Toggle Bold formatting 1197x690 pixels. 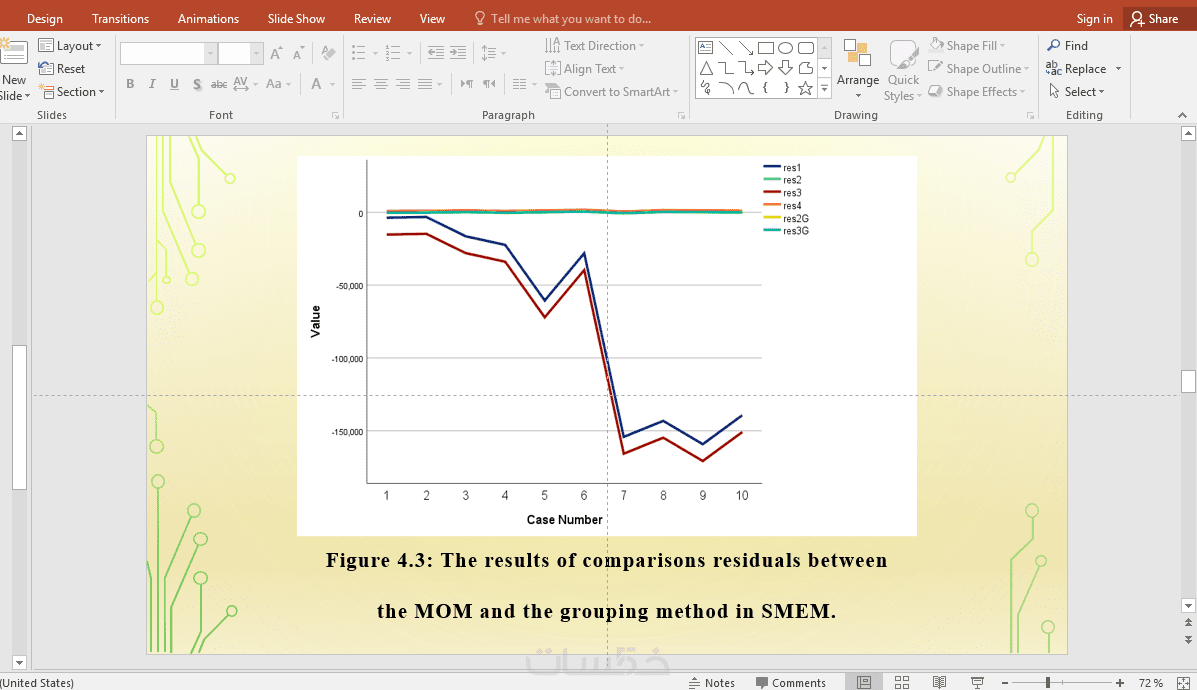click(x=131, y=84)
